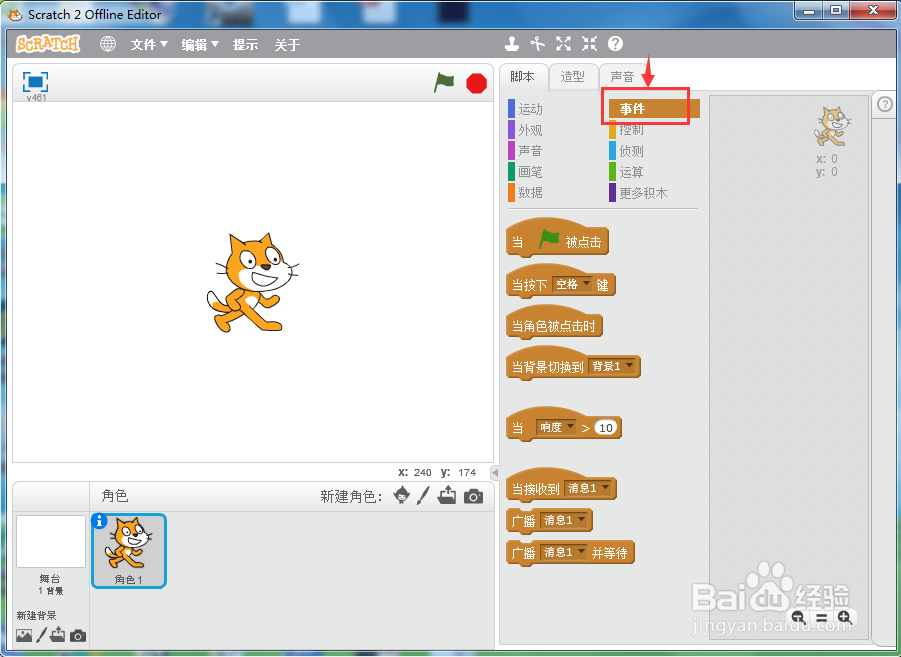Zoom out the scripts area
901x657 pixels.
(x=798, y=617)
